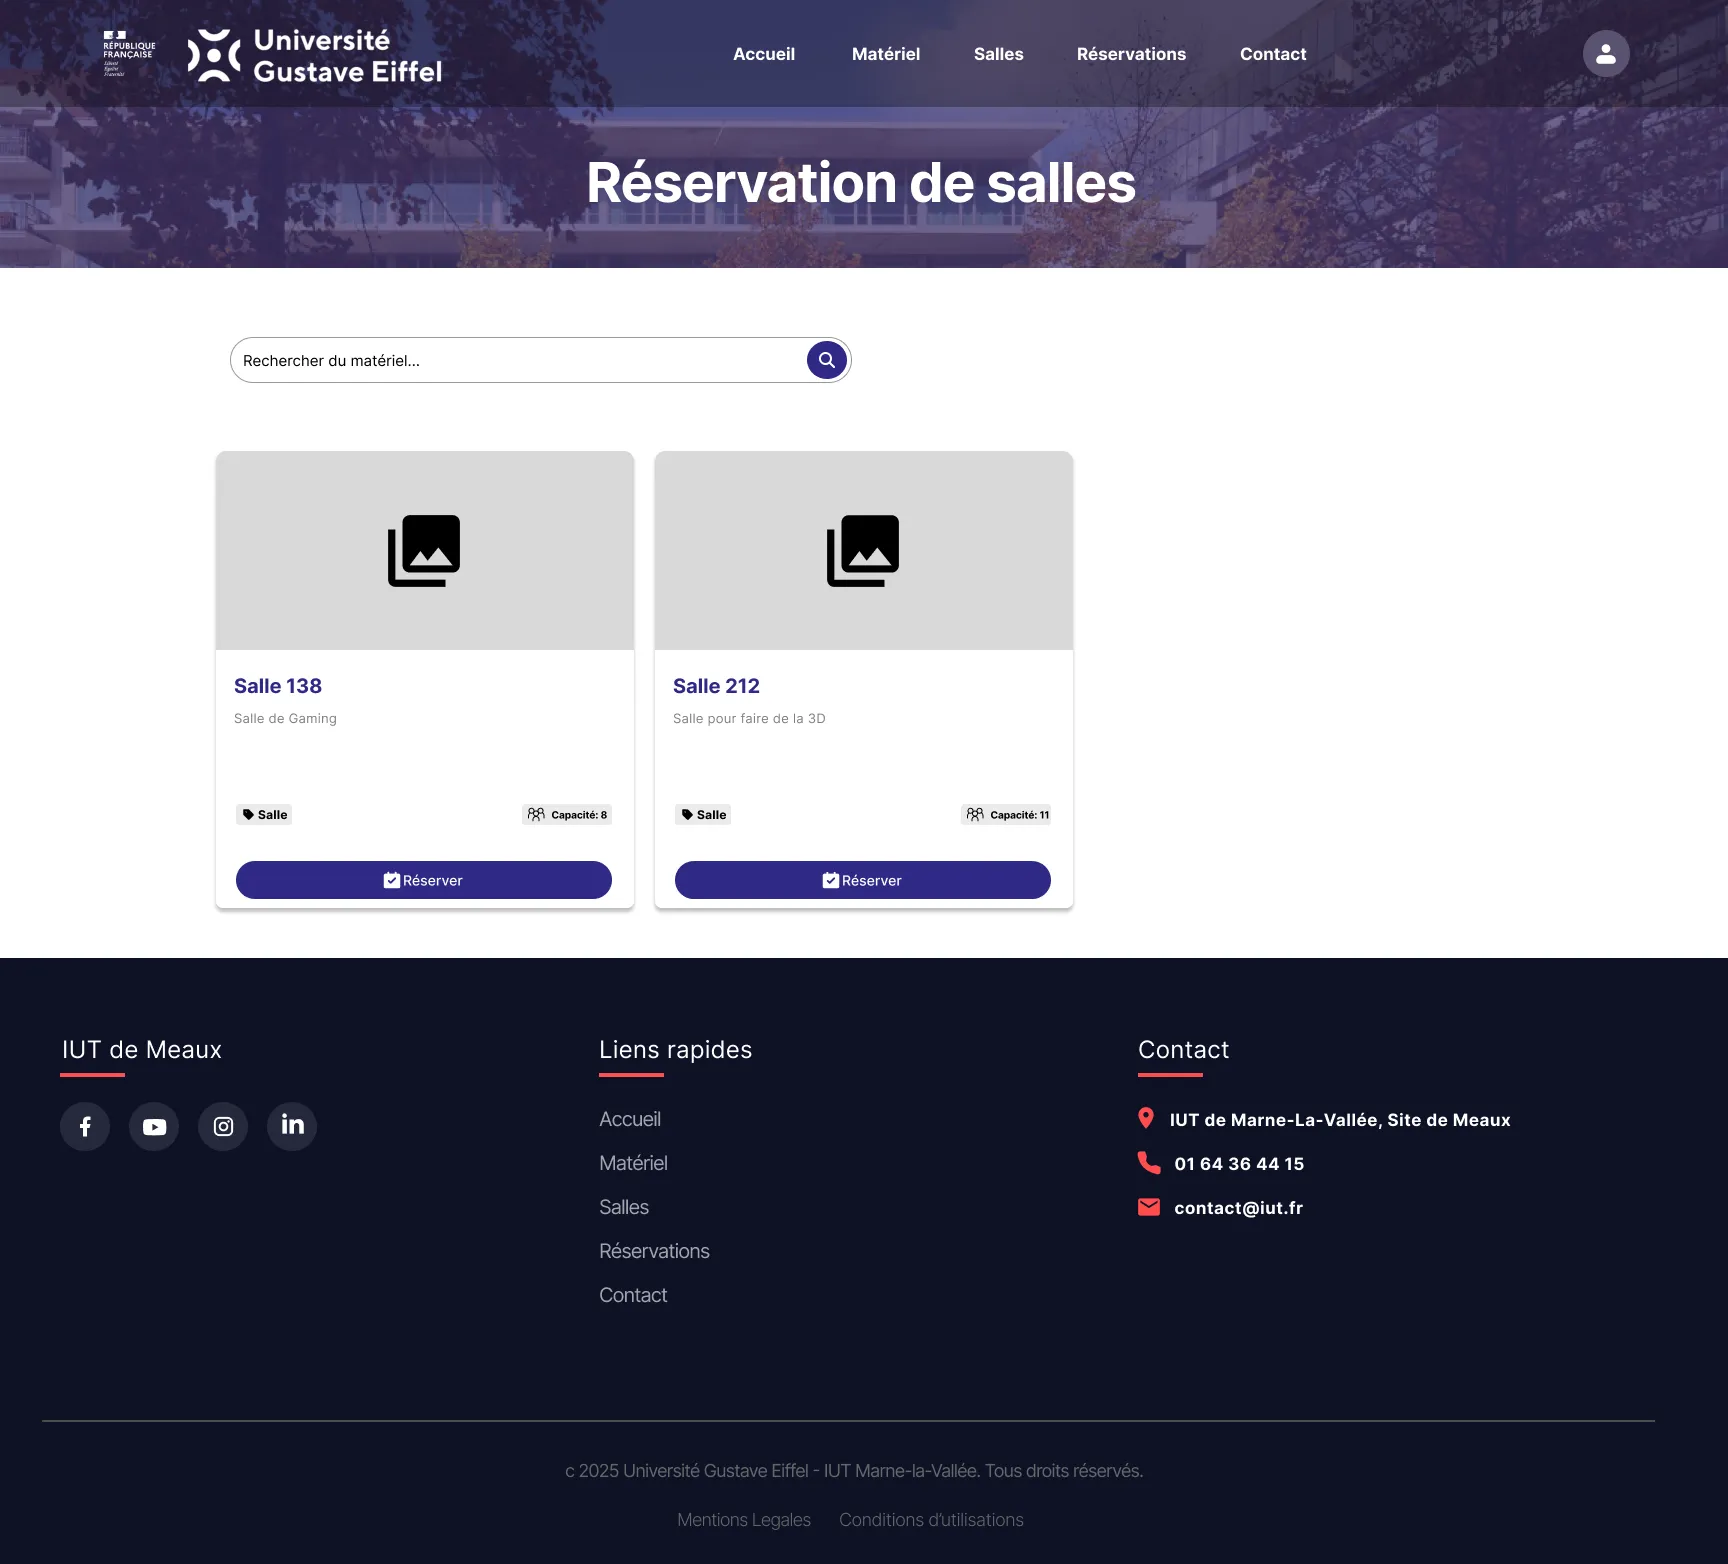Follow the footer Contact quick link
Viewport: 1728px width, 1564px height.
coord(633,1295)
